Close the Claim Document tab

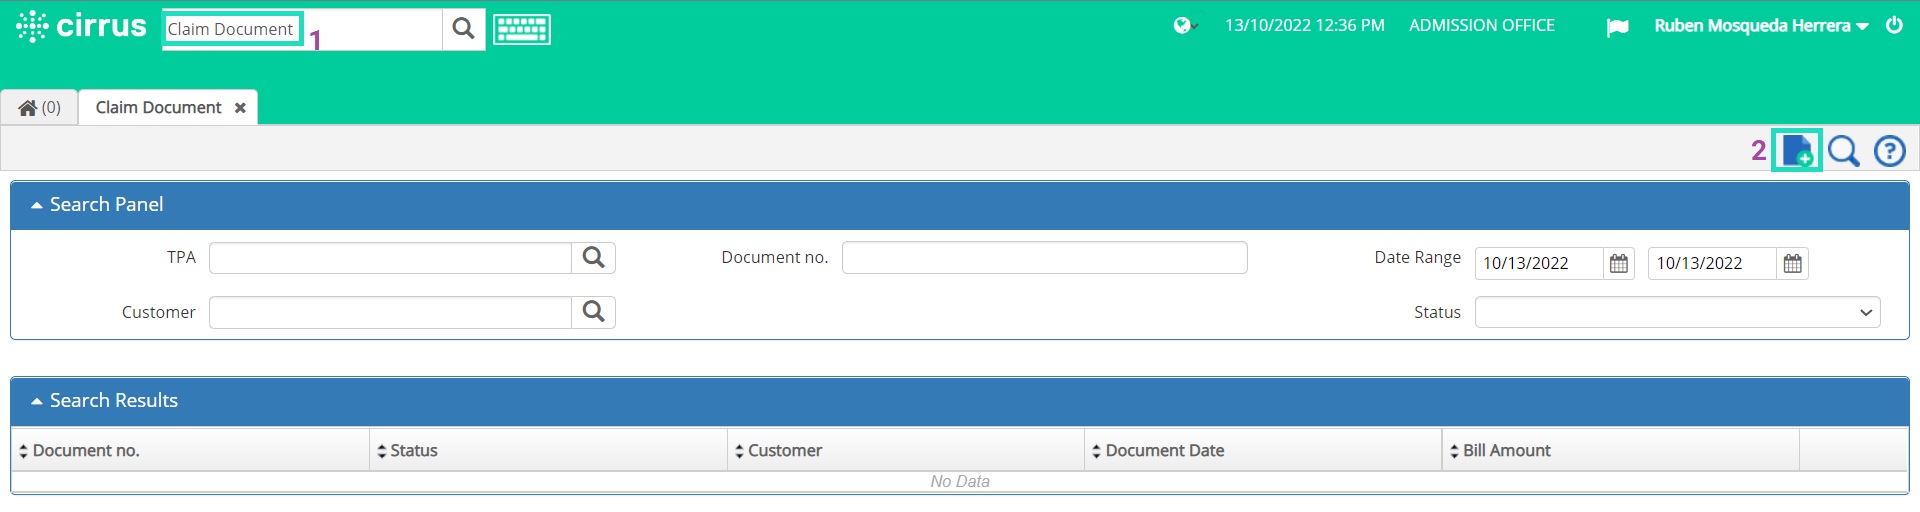coord(240,108)
